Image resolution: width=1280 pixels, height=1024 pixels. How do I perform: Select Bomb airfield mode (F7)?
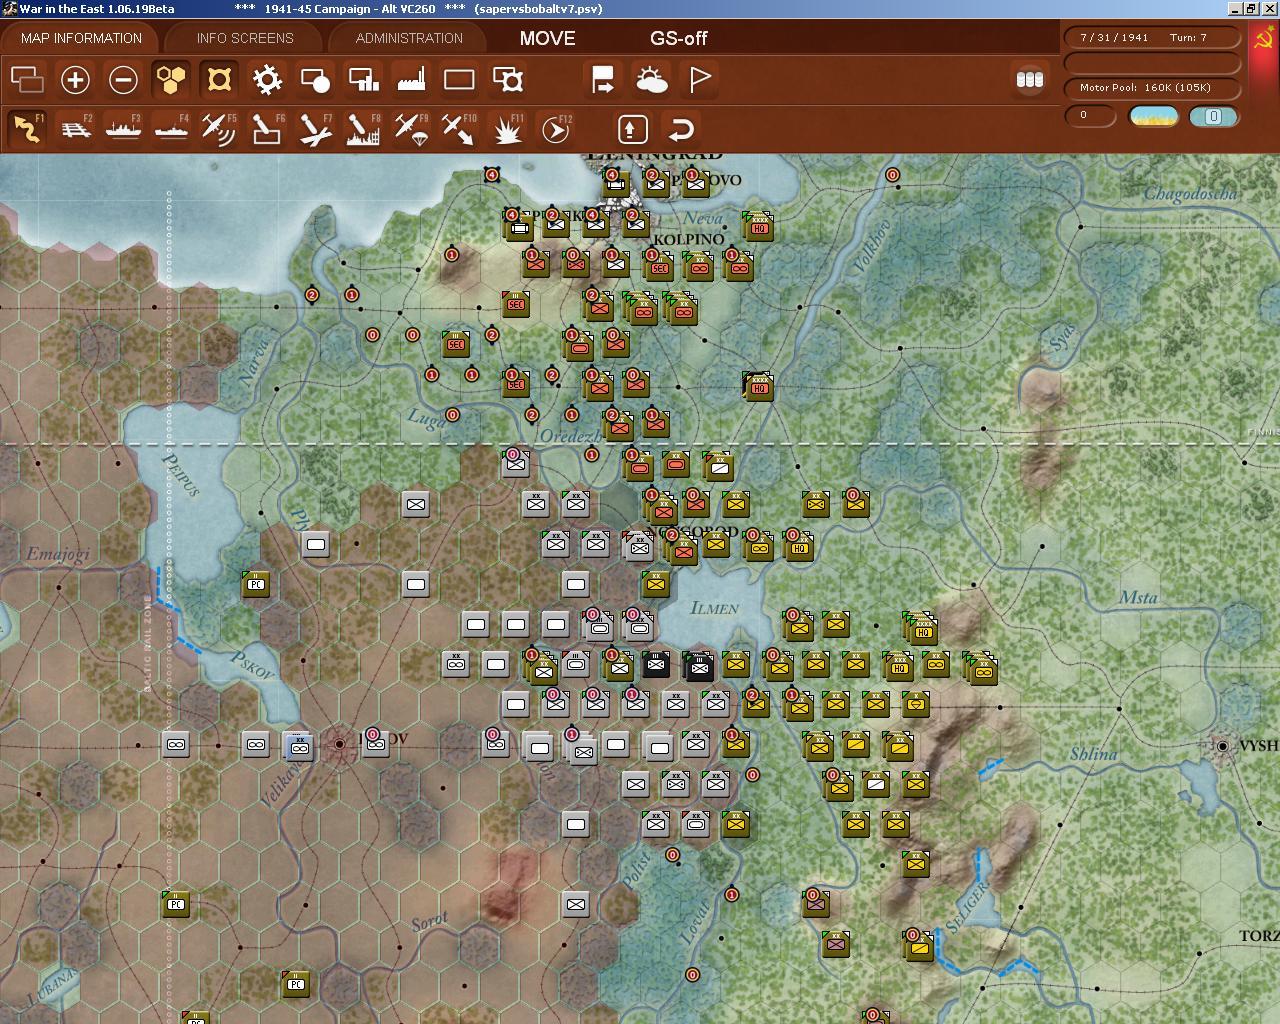click(315, 129)
